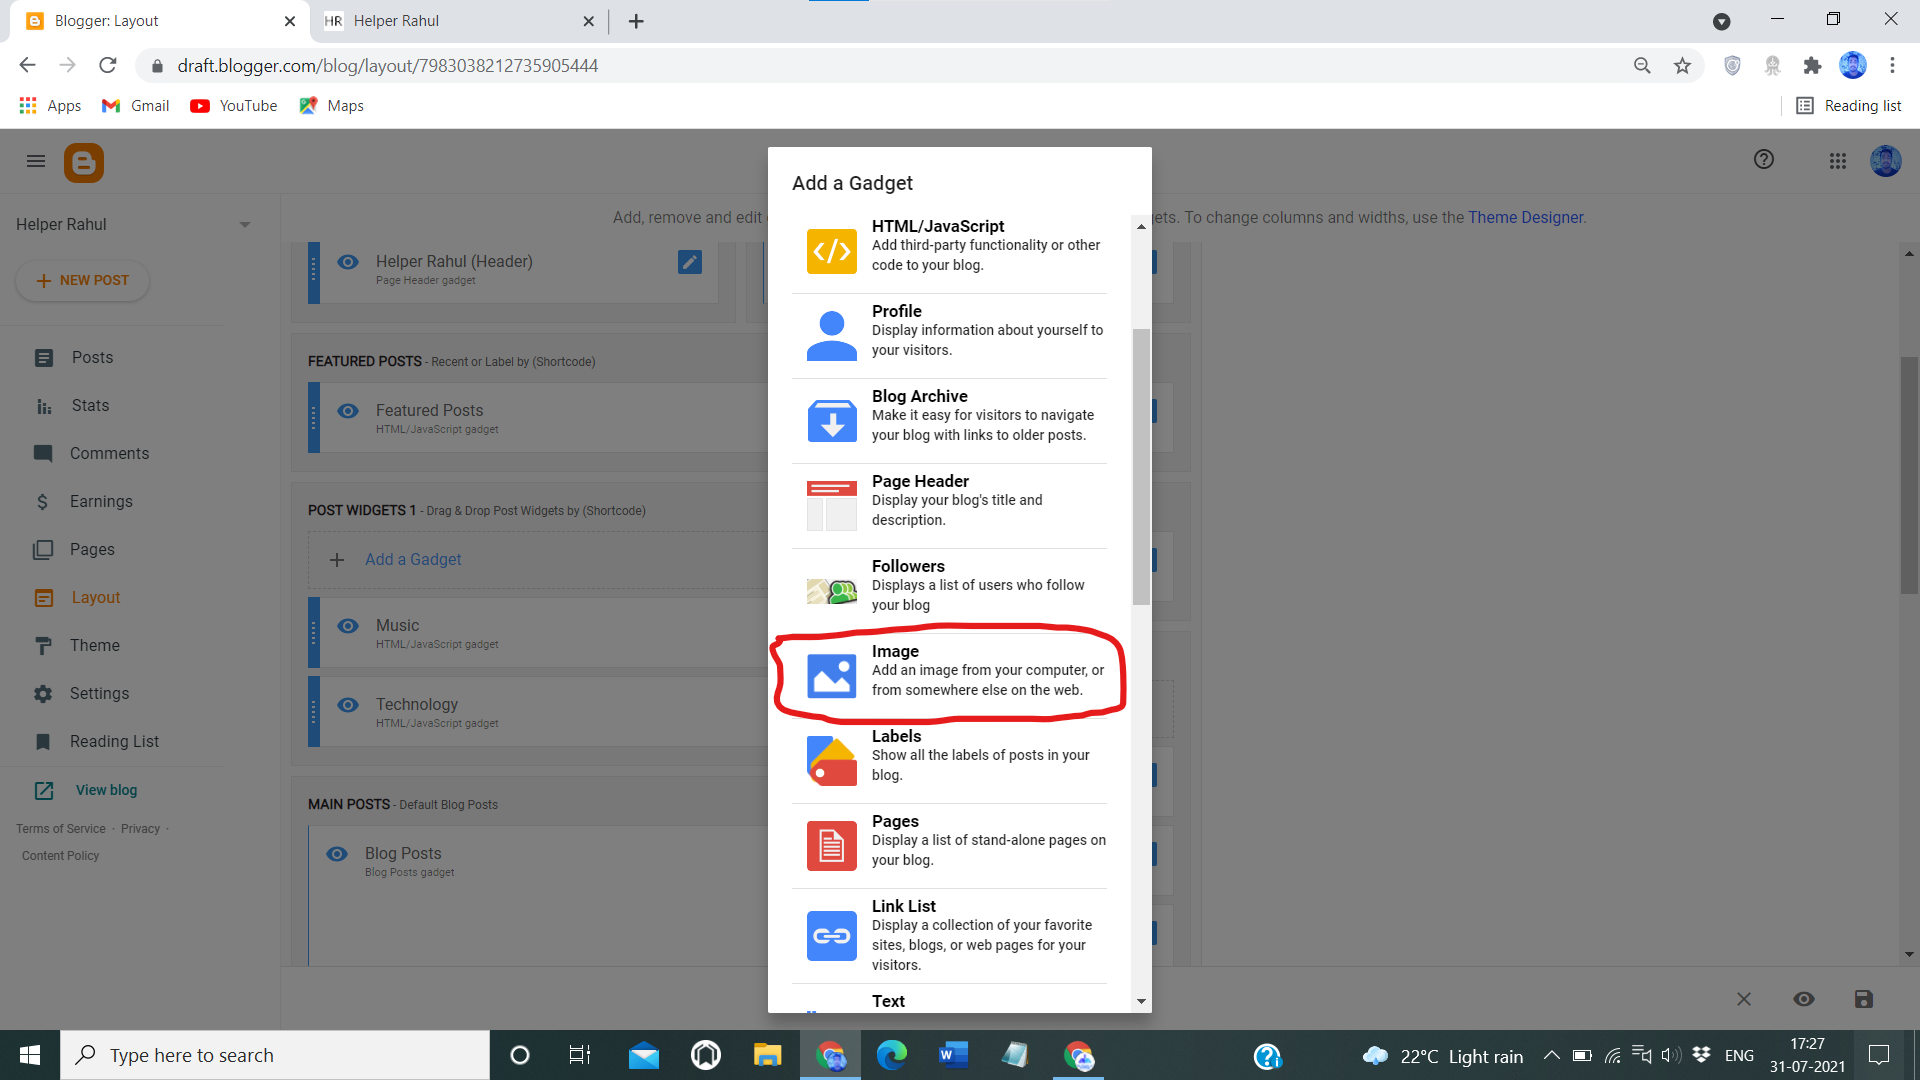Image resolution: width=1920 pixels, height=1080 pixels.
Task: Toggle visibility of Blog Posts gadget
Action: [337, 854]
